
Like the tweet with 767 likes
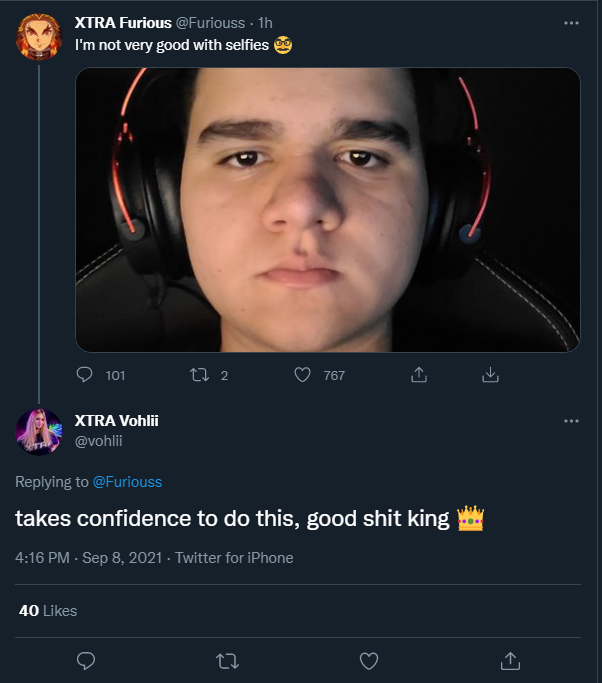(304, 375)
